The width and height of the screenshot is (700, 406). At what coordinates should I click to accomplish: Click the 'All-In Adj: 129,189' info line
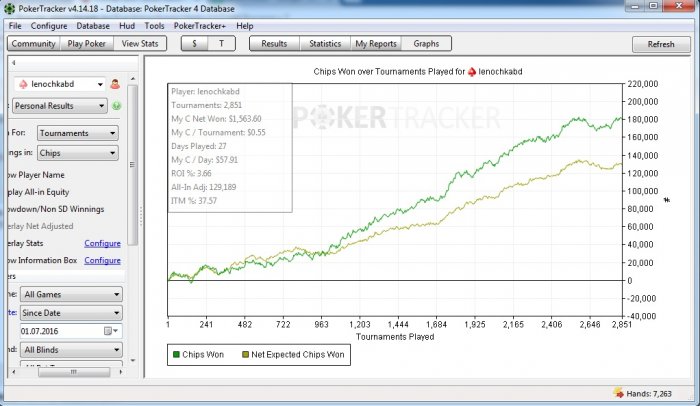point(204,187)
